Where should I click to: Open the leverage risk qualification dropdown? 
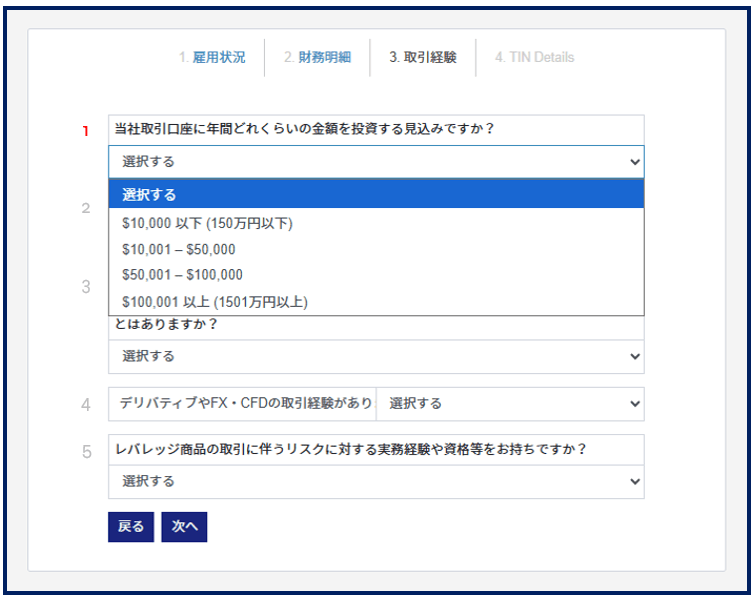point(376,481)
